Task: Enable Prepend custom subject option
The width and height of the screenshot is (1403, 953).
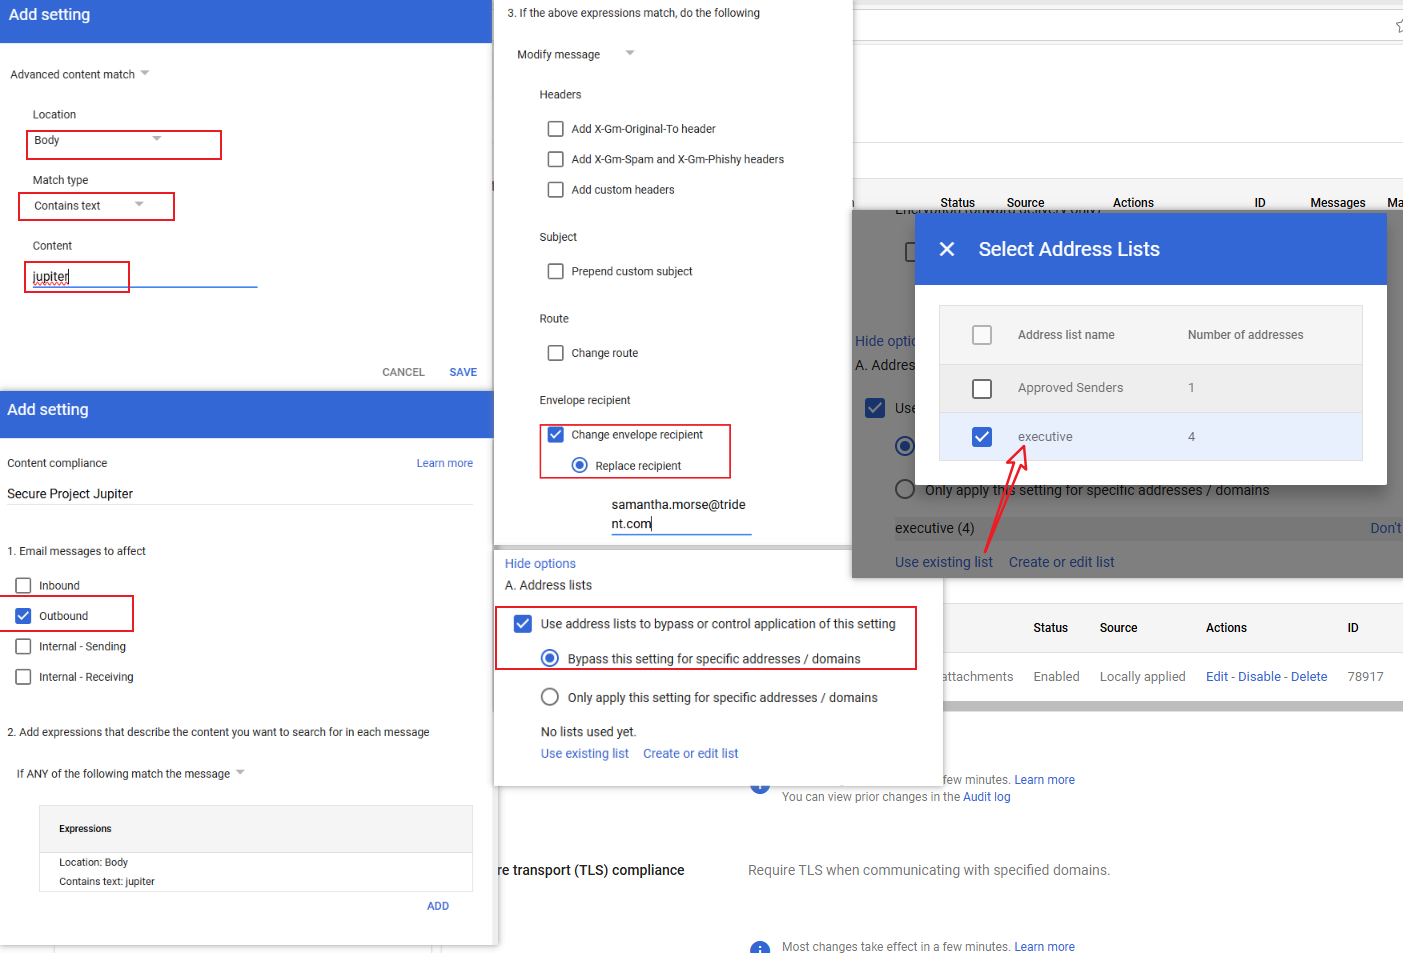Action: 556,272
